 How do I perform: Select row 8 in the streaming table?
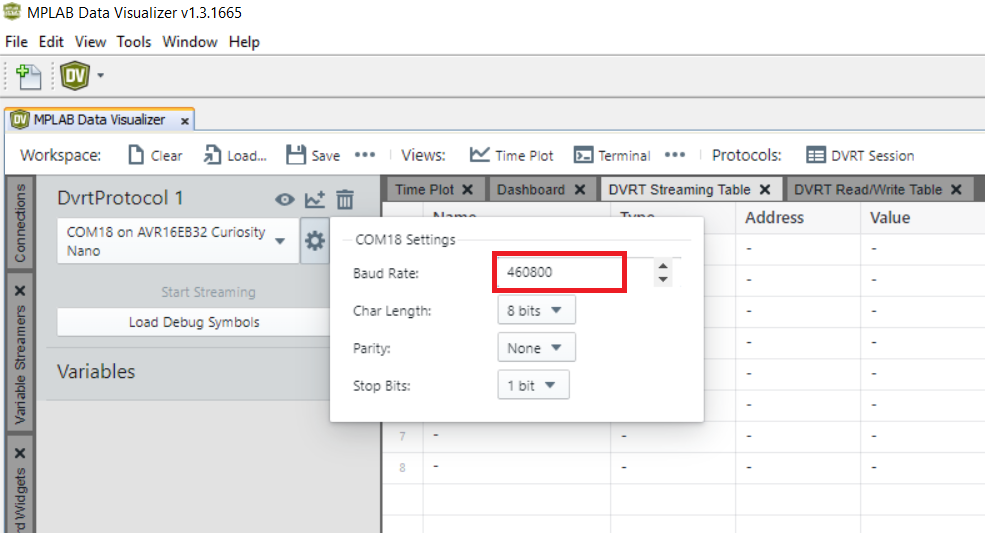point(683,468)
